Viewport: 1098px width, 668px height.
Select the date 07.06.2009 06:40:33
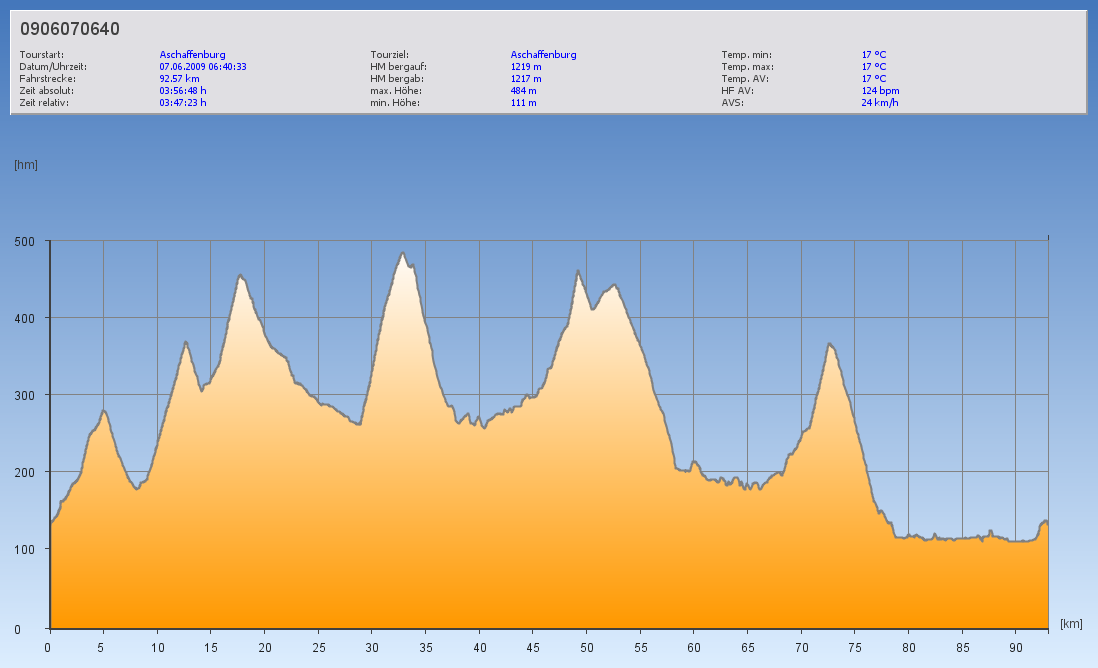coord(203,67)
